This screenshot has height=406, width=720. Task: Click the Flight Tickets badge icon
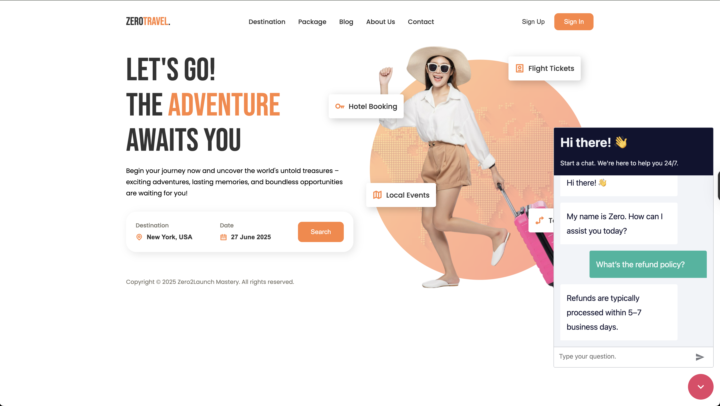[x=519, y=68]
